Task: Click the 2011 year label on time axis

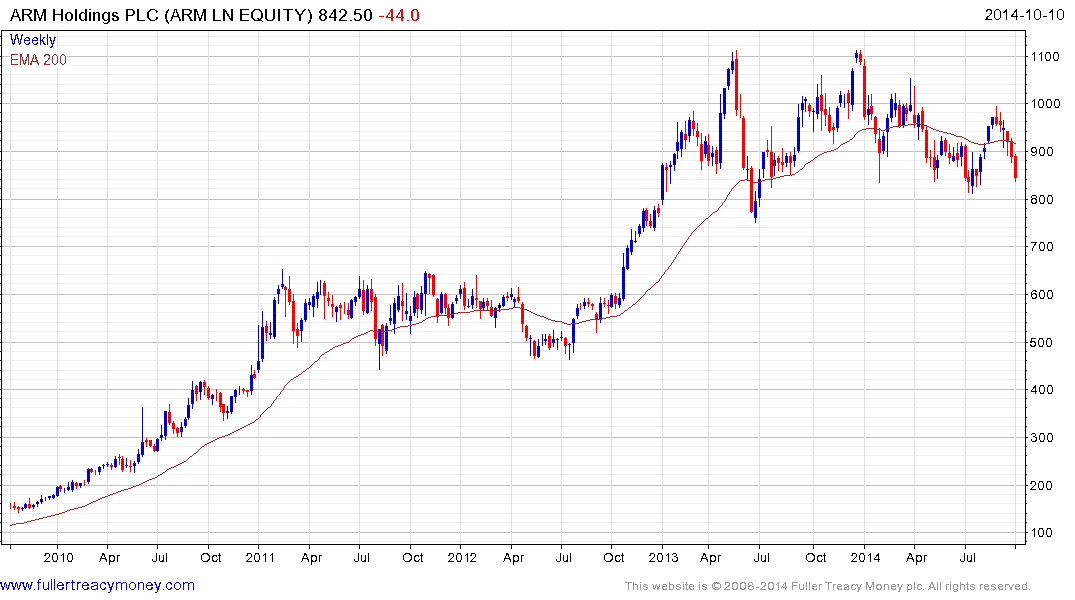Action: [x=260, y=557]
